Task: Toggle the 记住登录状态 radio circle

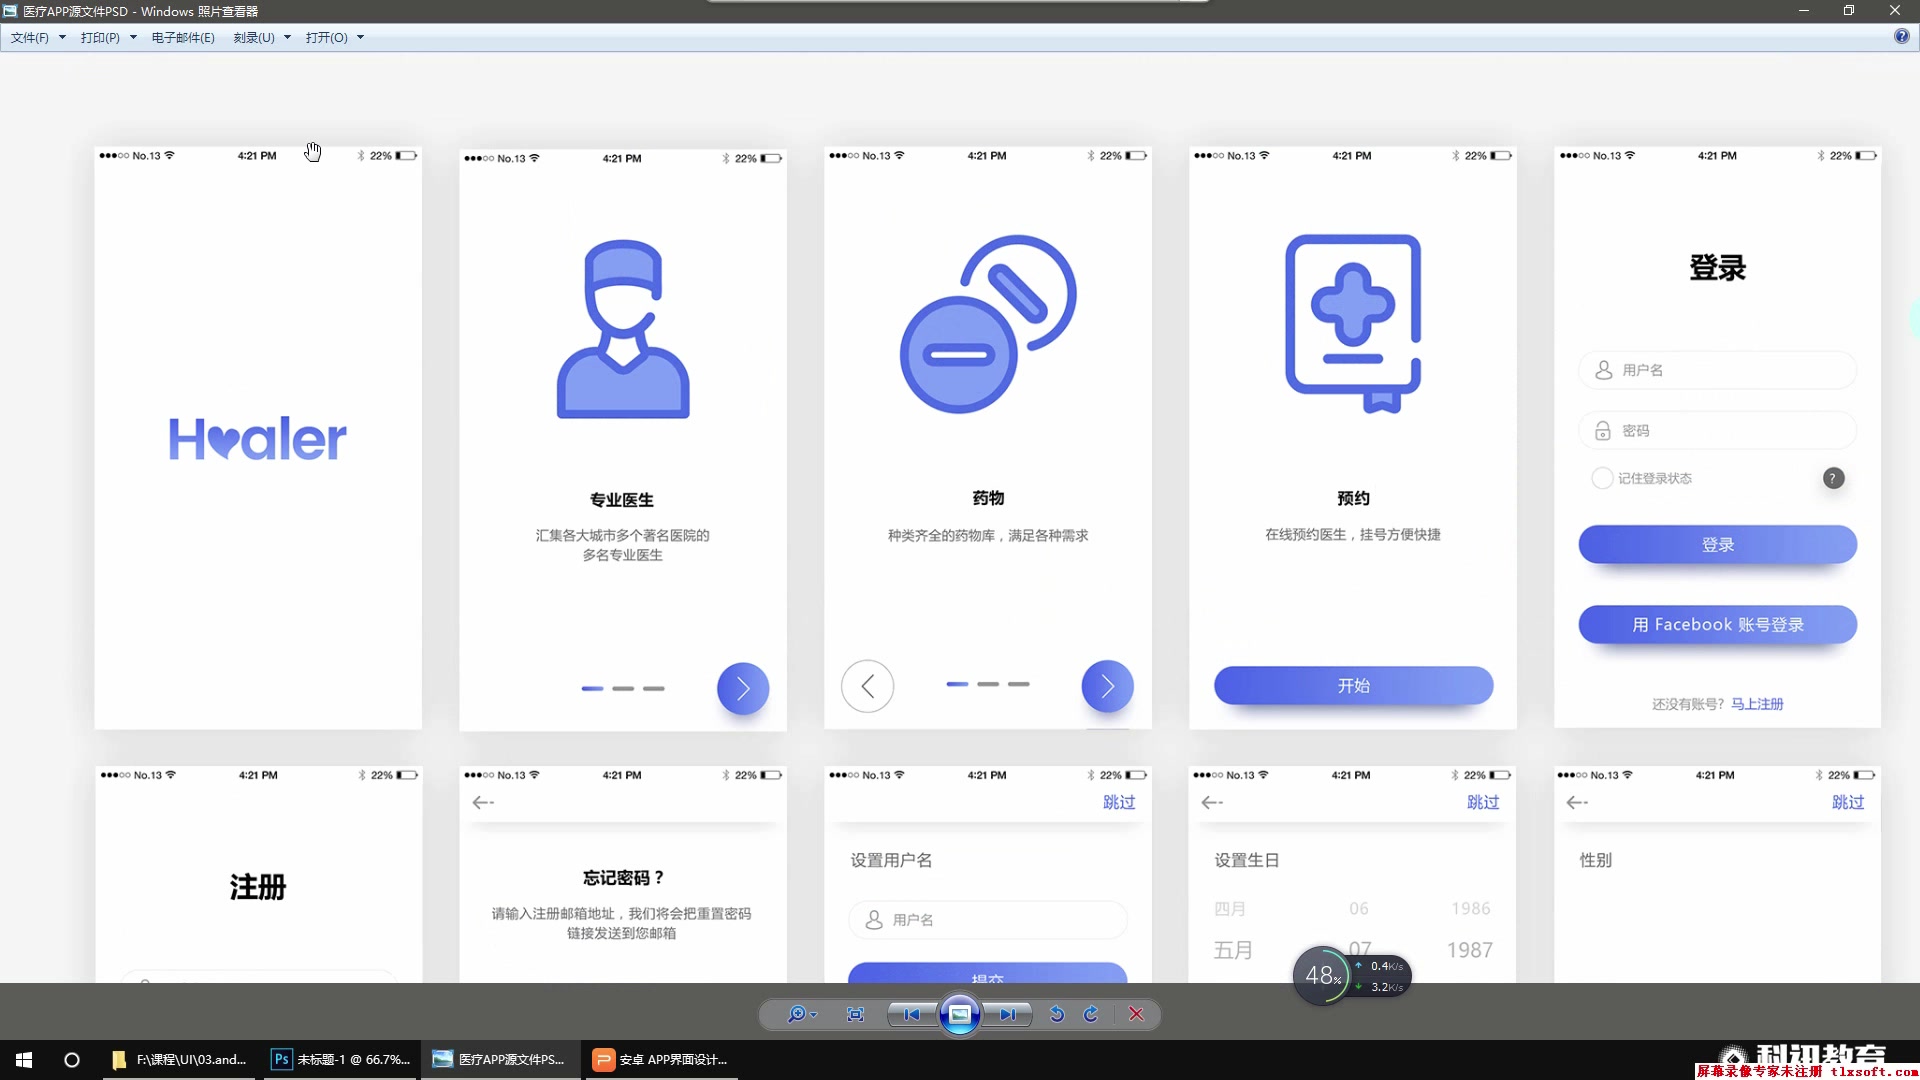Action: (x=1602, y=478)
